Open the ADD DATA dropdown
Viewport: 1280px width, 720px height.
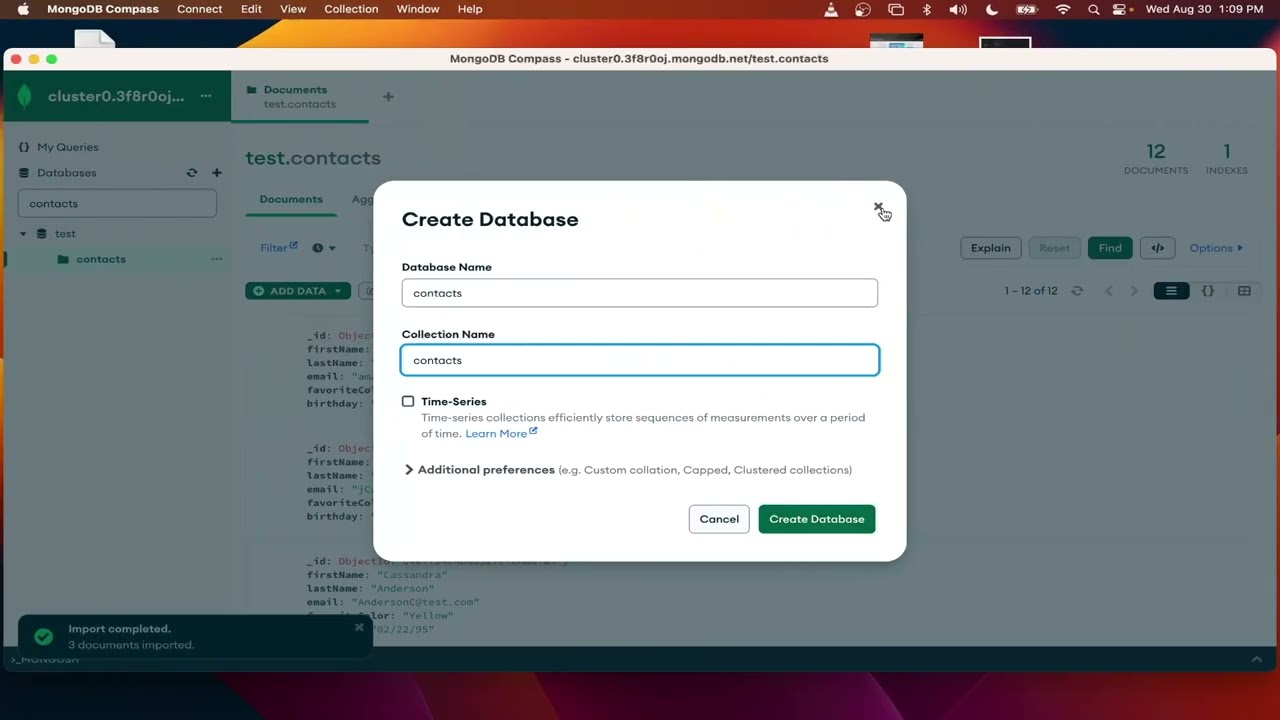click(x=298, y=291)
